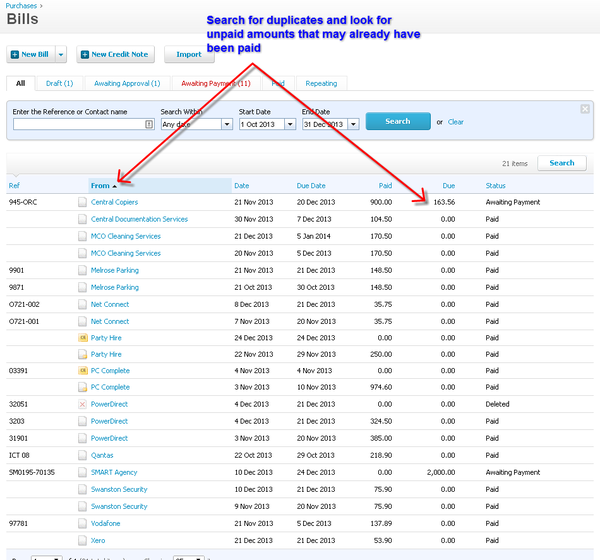This screenshot has width=600, height=560.
Task: Click the Reference or Contact name input field
Action: click(78, 124)
